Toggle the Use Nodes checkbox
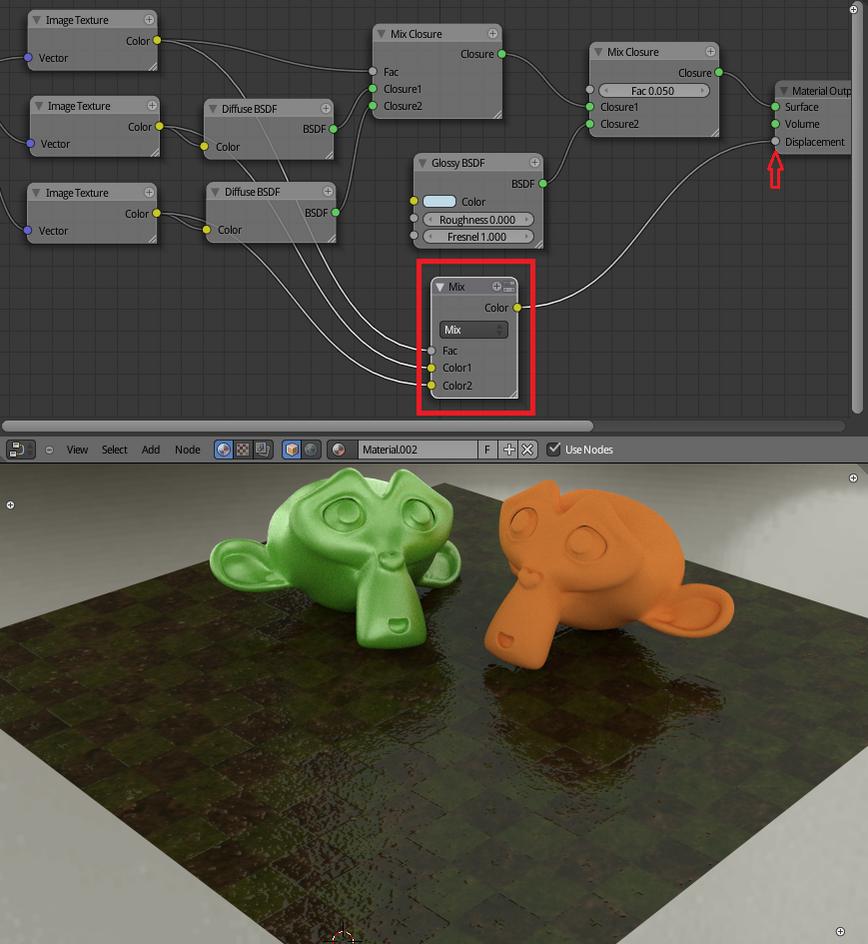 [x=553, y=449]
